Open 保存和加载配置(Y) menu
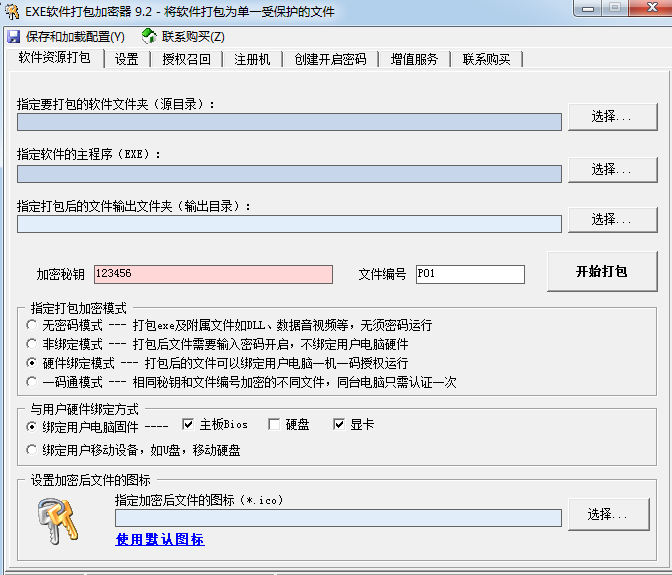672x575 pixels. (75, 37)
